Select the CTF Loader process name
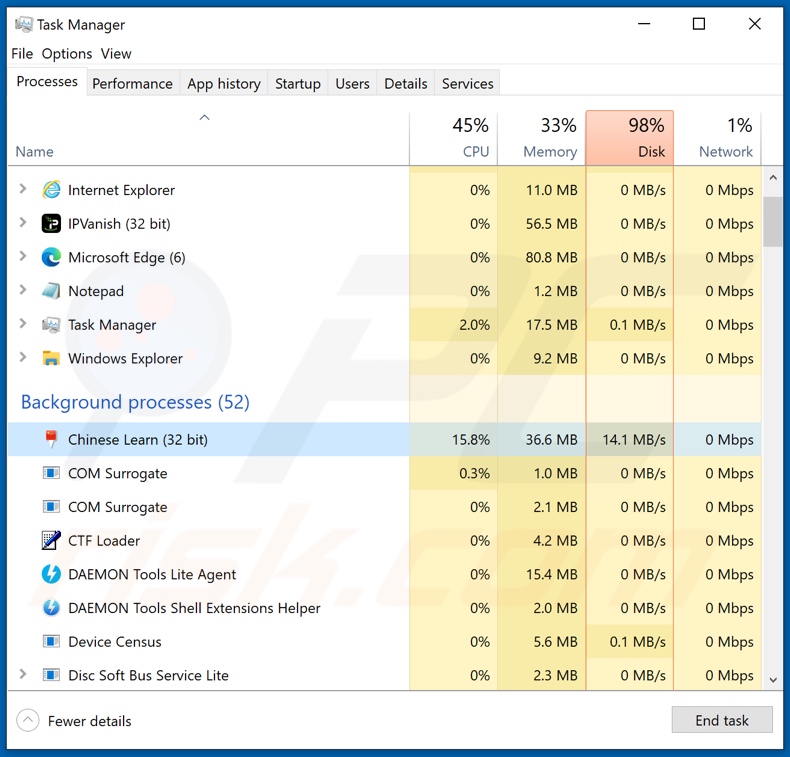This screenshot has width=790, height=757. 104,541
